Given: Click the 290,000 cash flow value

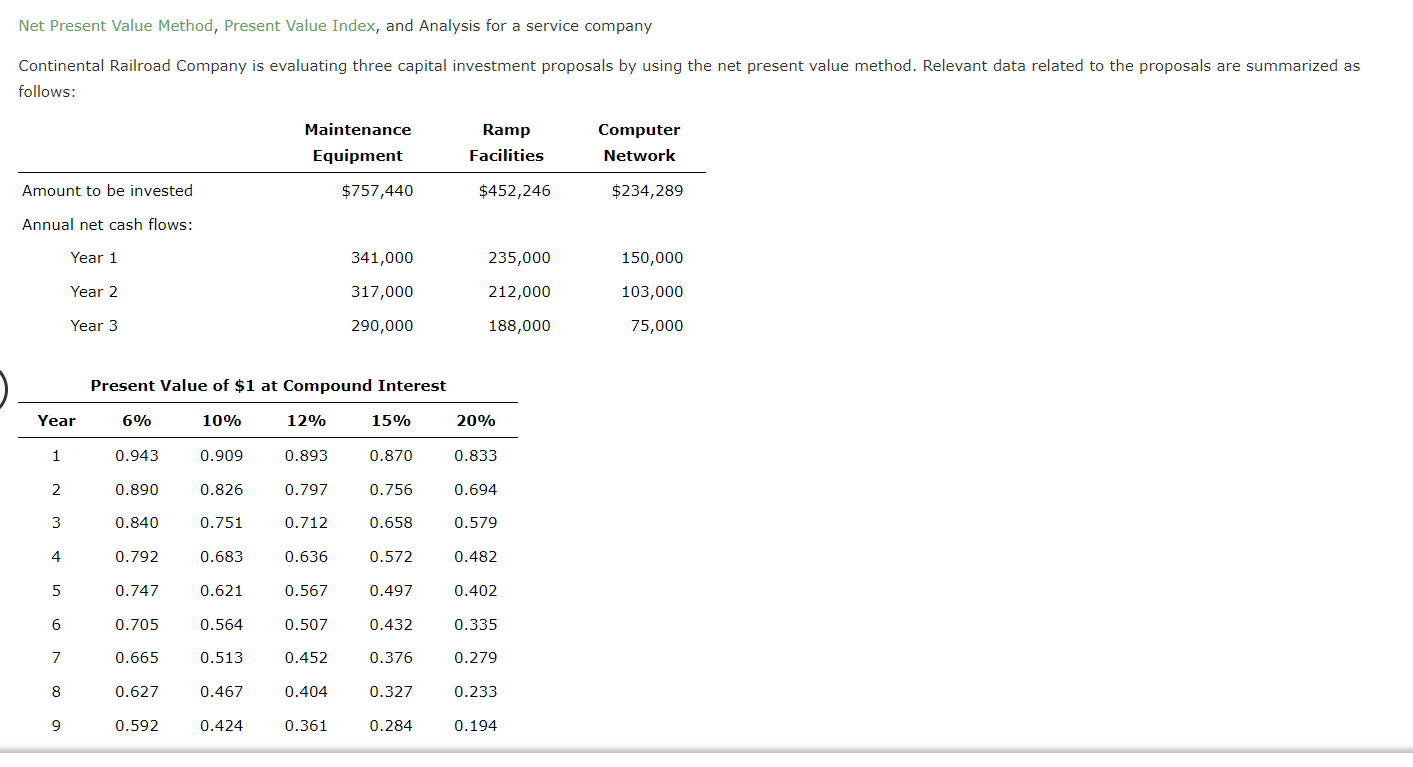Looking at the screenshot, I should point(382,326).
